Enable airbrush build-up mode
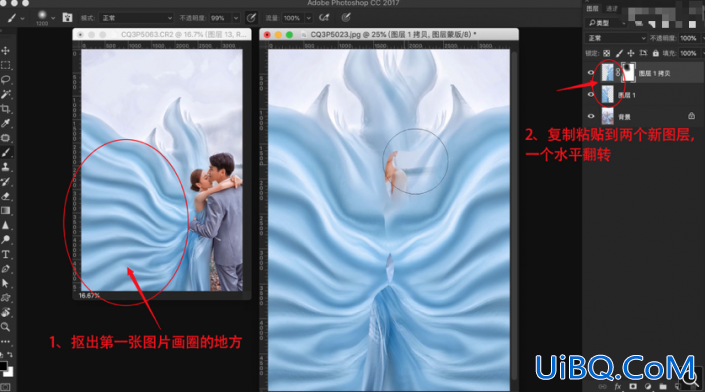 point(324,18)
